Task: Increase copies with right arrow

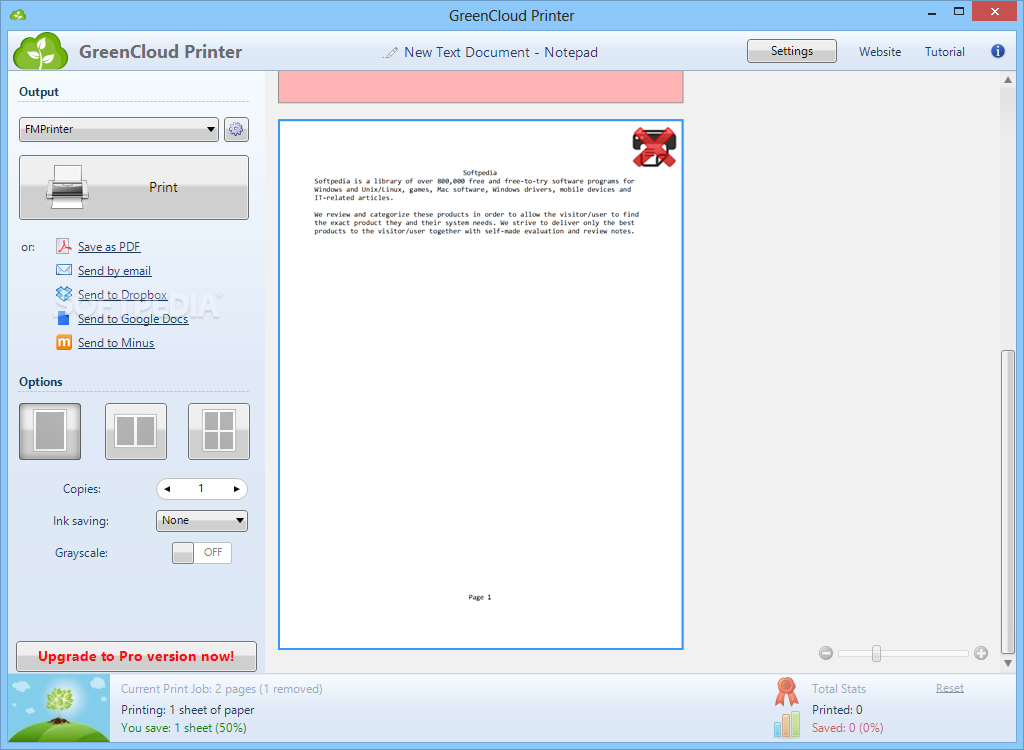Action: [236, 489]
